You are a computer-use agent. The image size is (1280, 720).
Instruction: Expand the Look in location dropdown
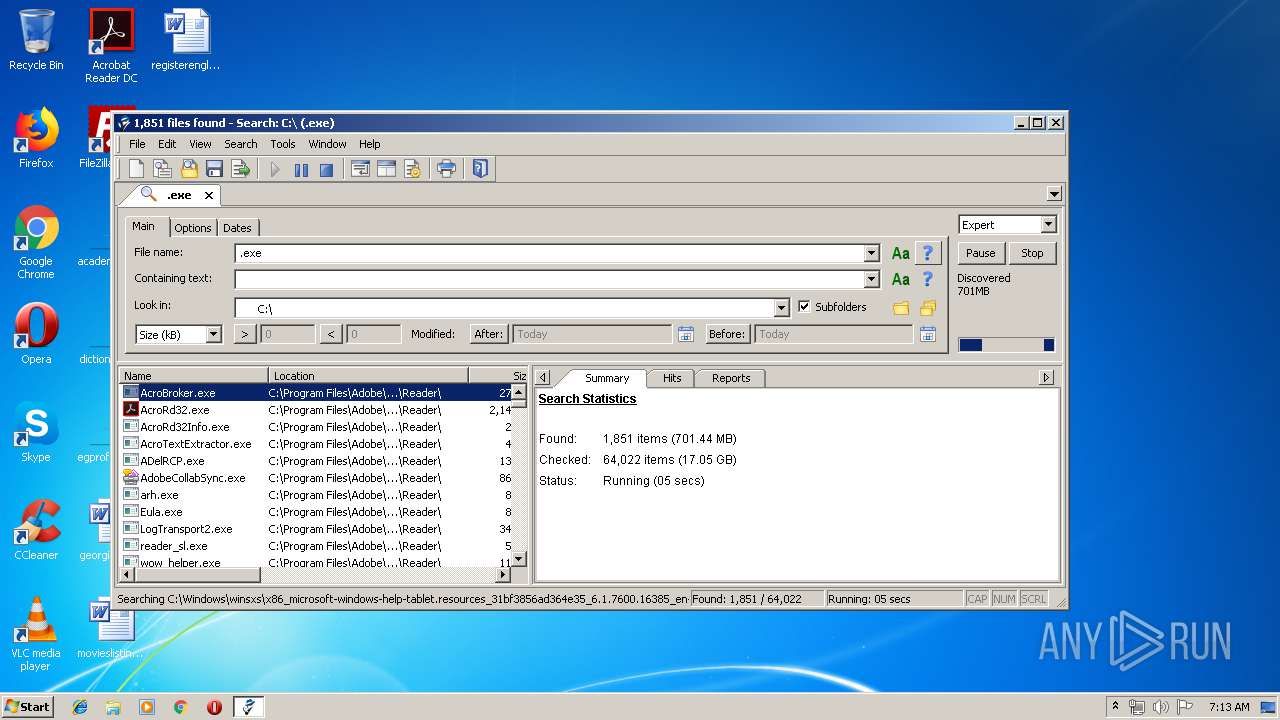(x=782, y=308)
